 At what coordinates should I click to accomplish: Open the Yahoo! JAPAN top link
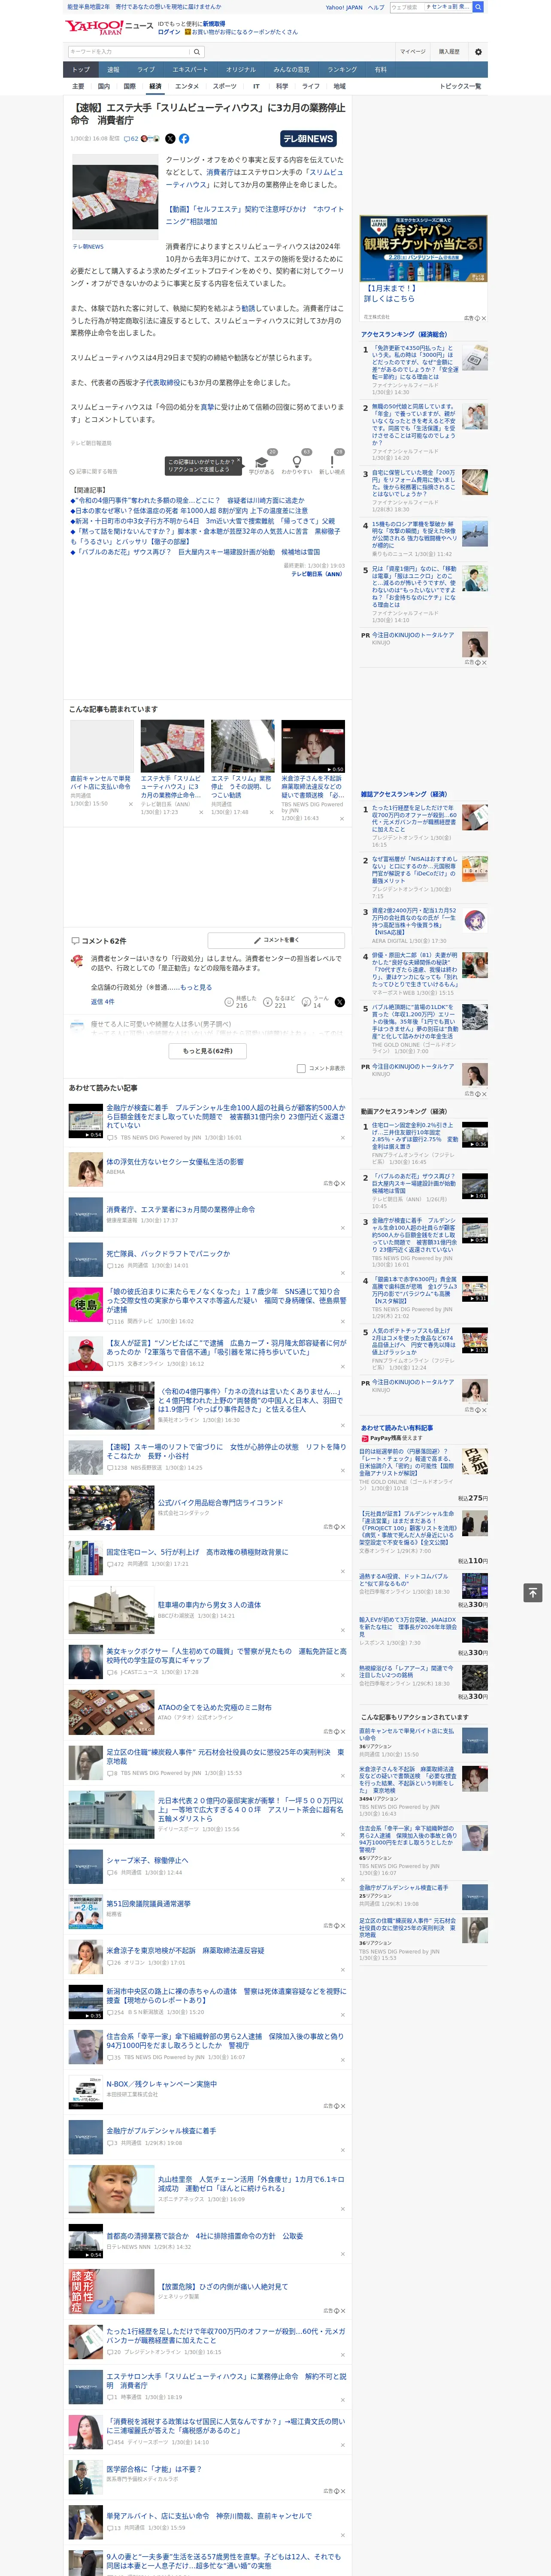[x=344, y=7]
